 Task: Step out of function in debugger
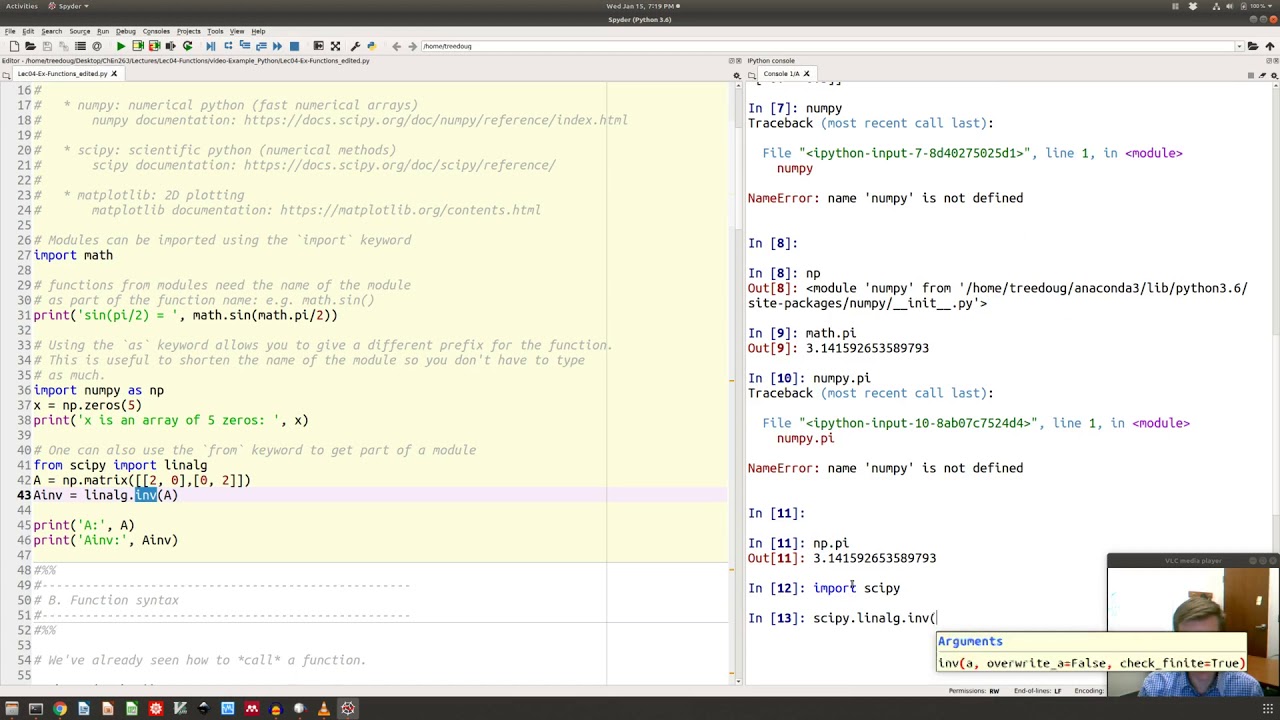pos(261,46)
